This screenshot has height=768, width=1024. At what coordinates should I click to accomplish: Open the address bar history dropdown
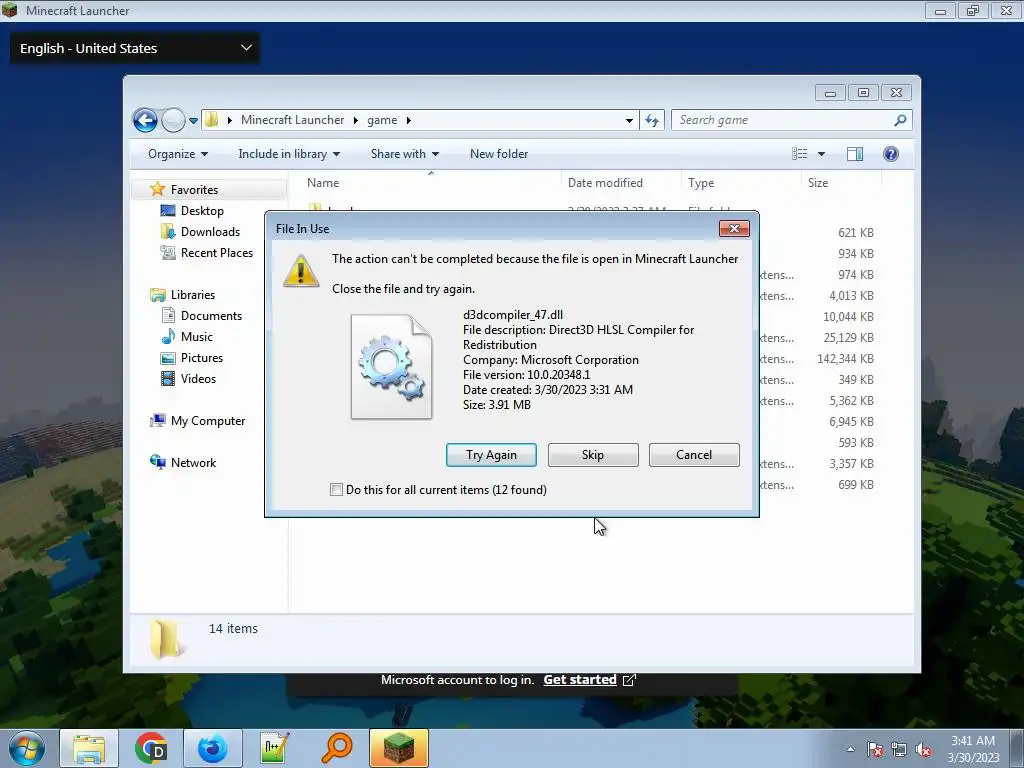click(x=629, y=120)
